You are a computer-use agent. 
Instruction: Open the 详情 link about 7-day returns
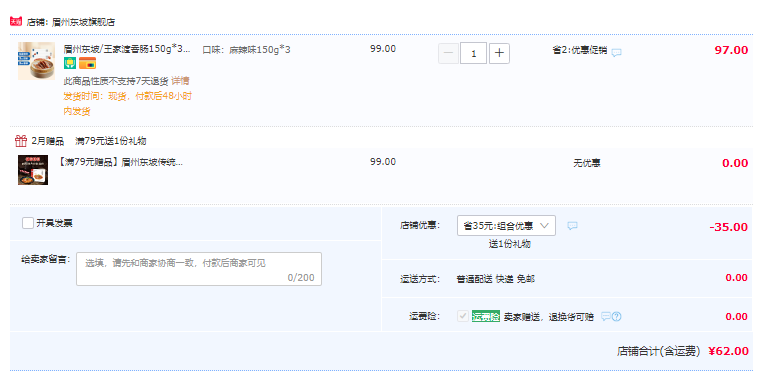pyautogui.click(x=181, y=81)
